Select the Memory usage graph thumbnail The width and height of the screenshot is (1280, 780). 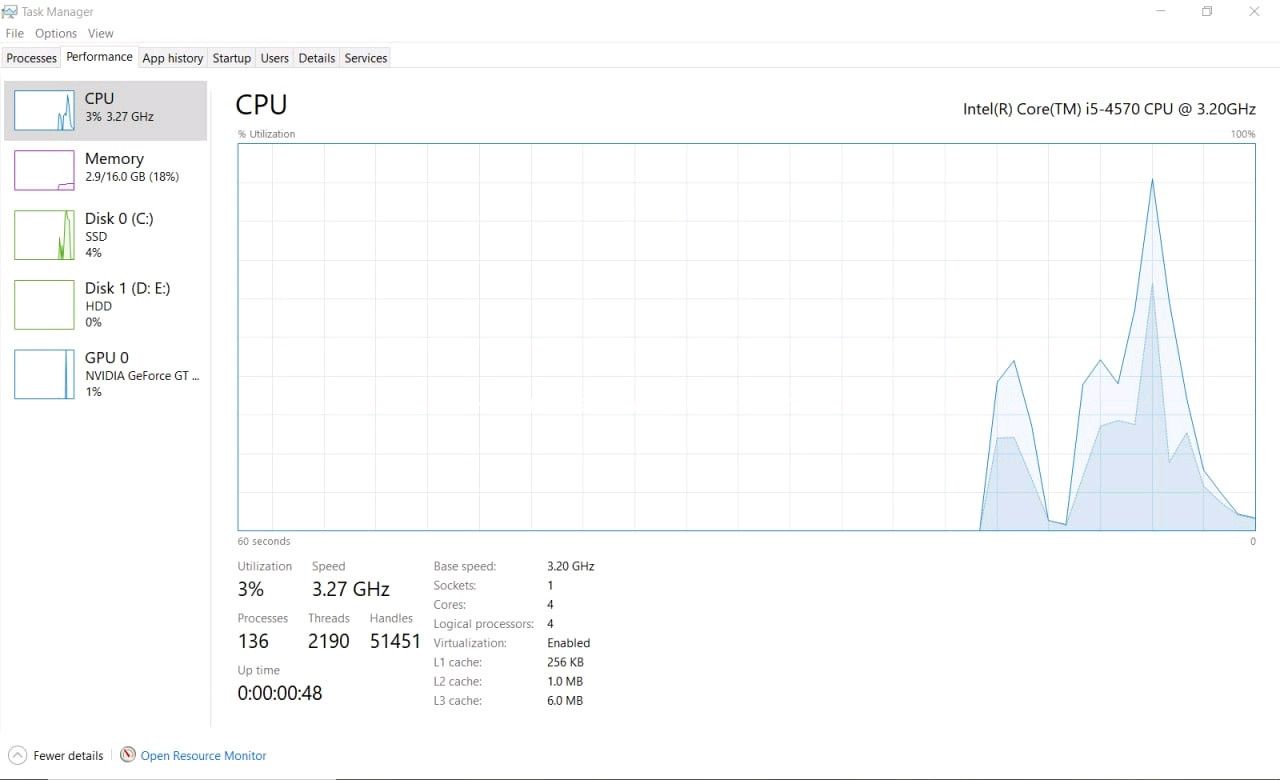[x=44, y=170]
